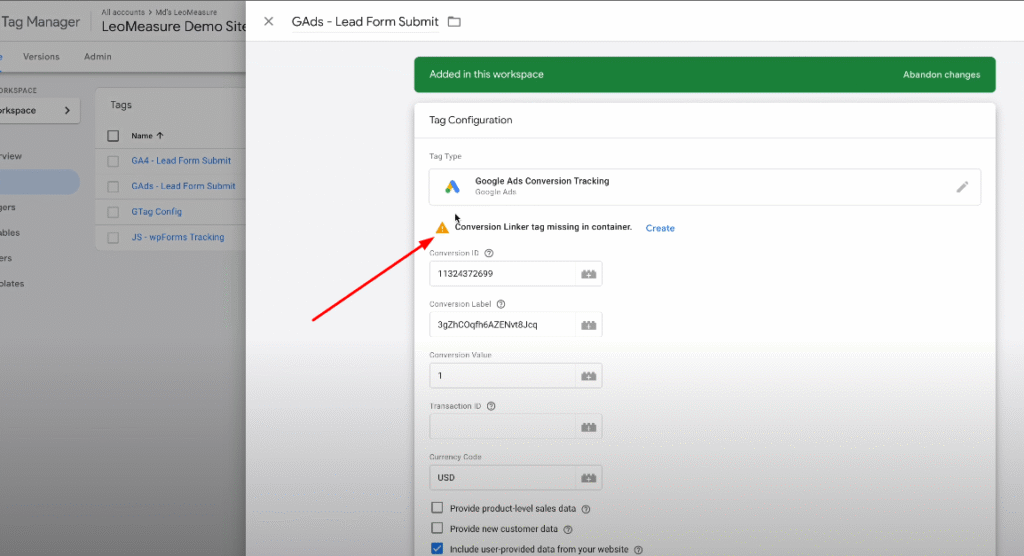
Task: Click the Conversion Label input field
Action: click(502, 325)
